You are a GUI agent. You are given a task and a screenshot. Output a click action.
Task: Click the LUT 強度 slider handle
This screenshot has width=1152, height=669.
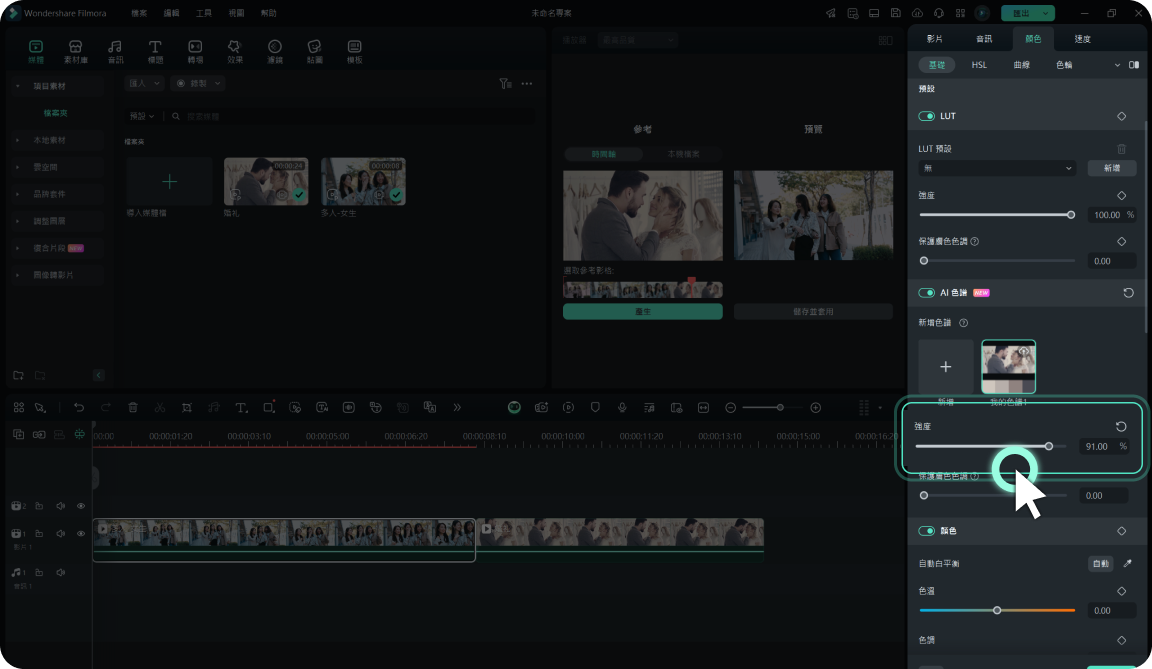(1071, 214)
